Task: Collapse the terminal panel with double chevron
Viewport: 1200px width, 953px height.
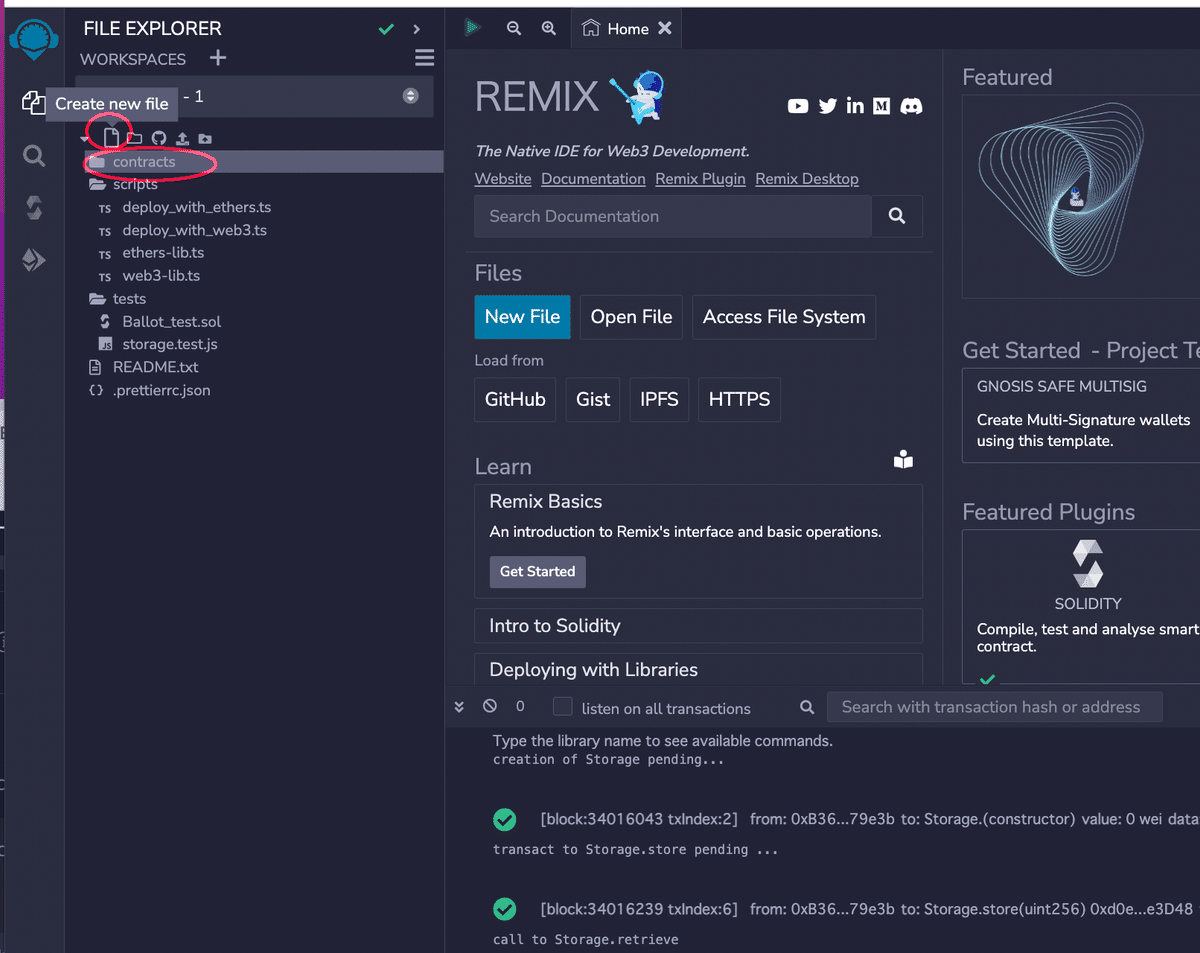Action: coord(459,706)
